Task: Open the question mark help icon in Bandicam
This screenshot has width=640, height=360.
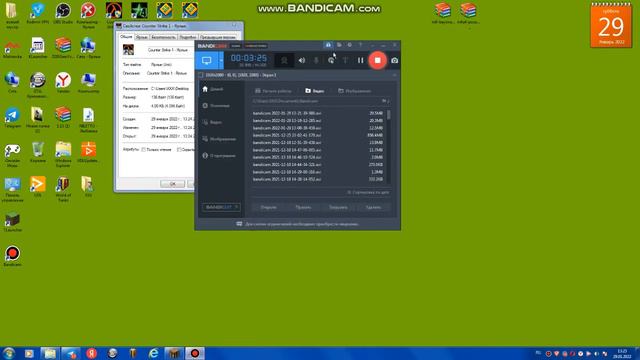Action: point(360,45)
